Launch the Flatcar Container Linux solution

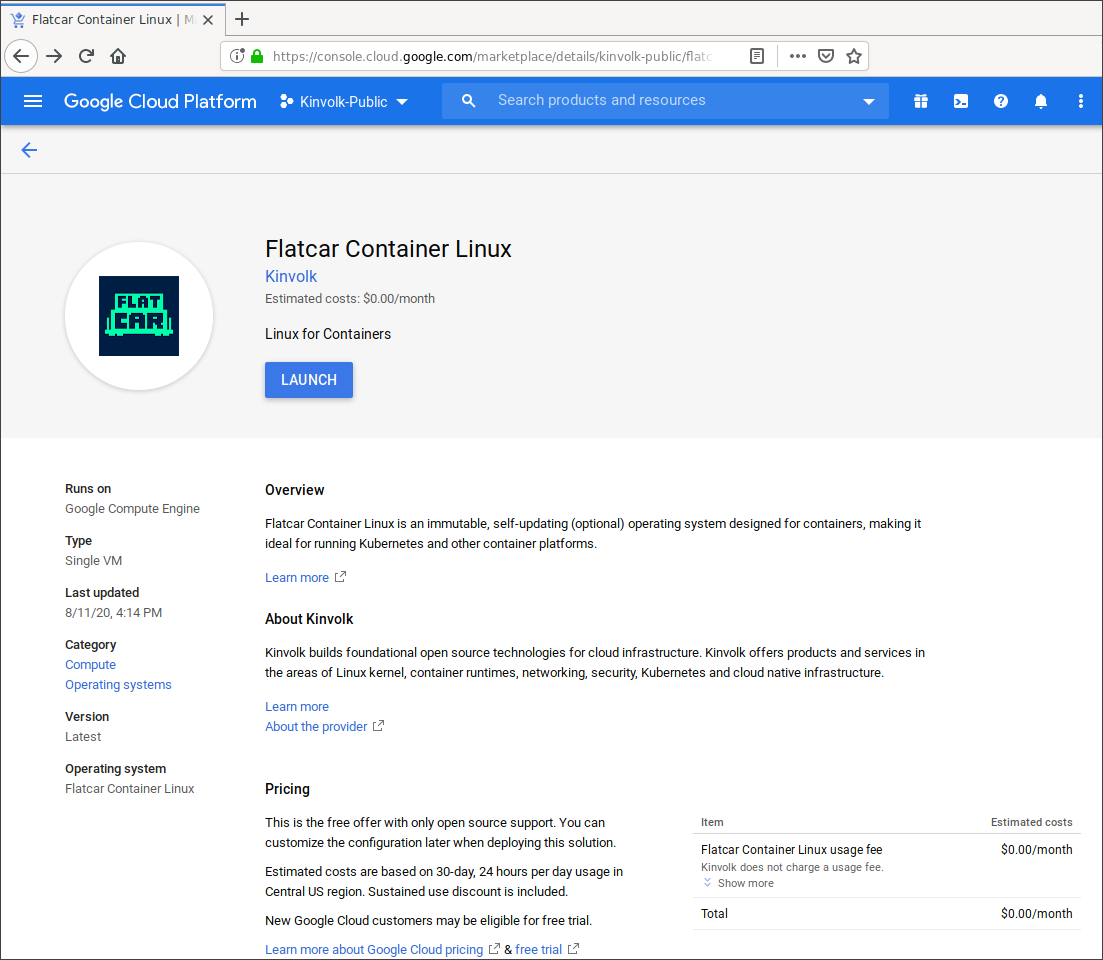click(308, 380)
